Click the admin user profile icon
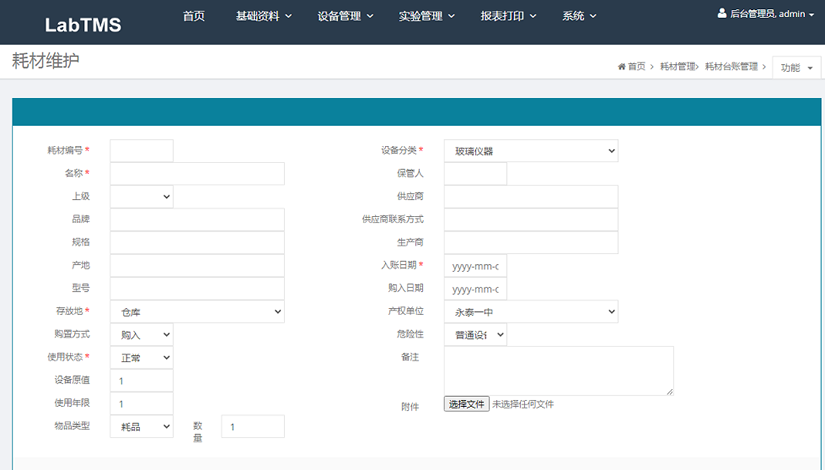Screen dimensions: 825x470 click(722, 14)
